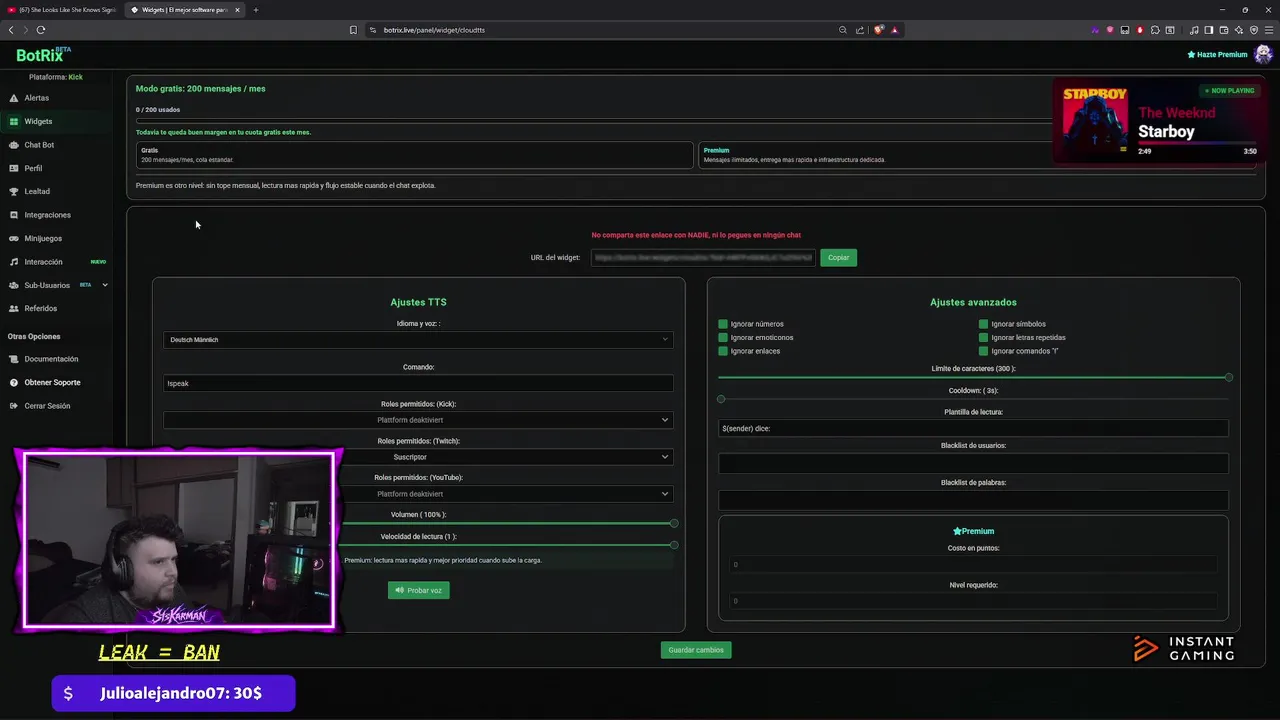Click the media control music note icon
This screenshot has height=720, width=1280.
point(1194,30)
